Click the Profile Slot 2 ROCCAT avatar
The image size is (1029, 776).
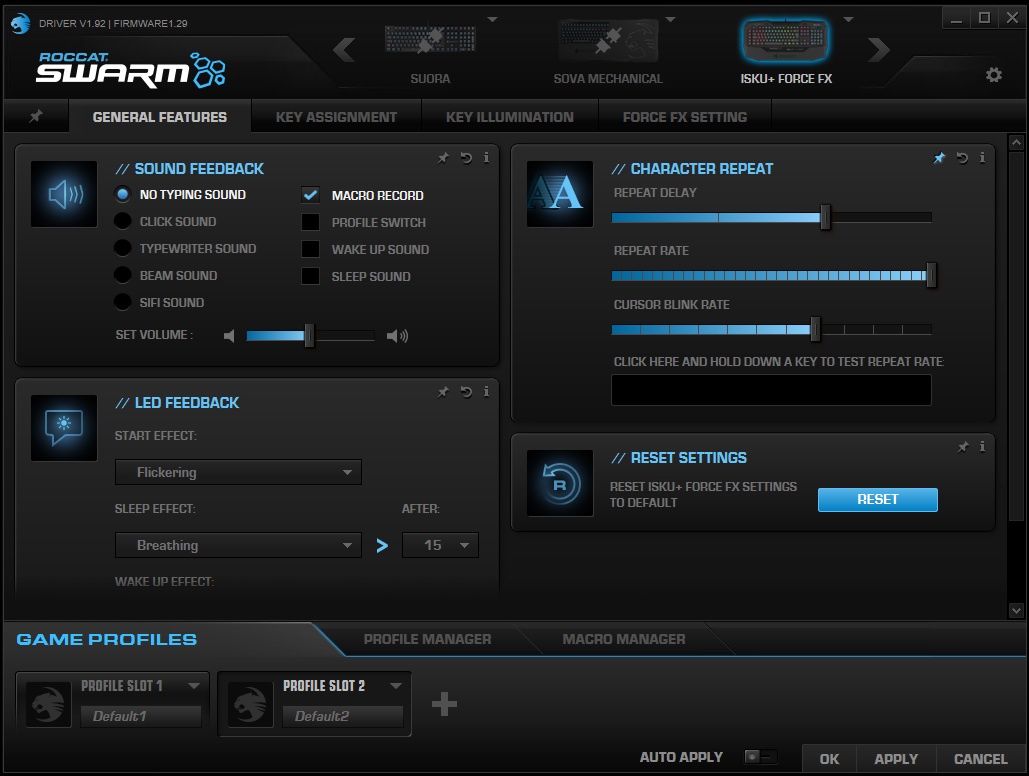(250, 704)
